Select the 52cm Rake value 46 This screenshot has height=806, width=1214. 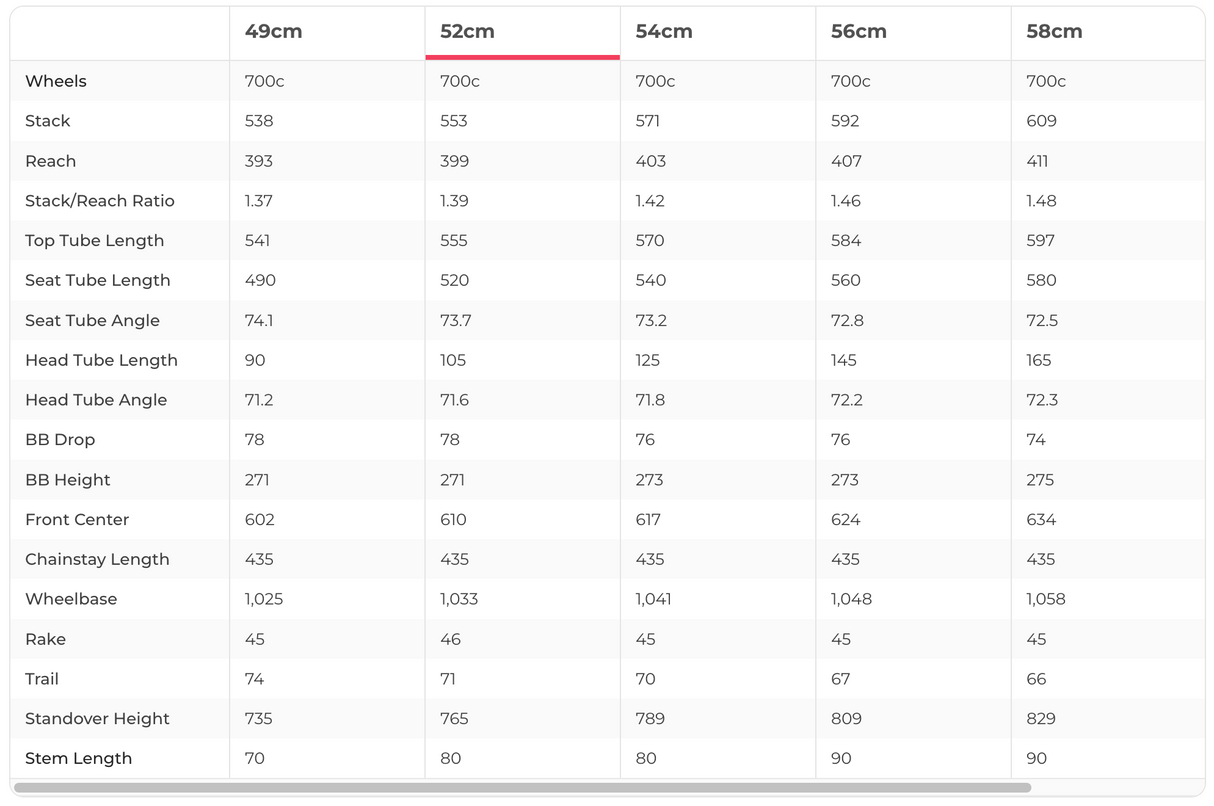[x=451, y=639]
